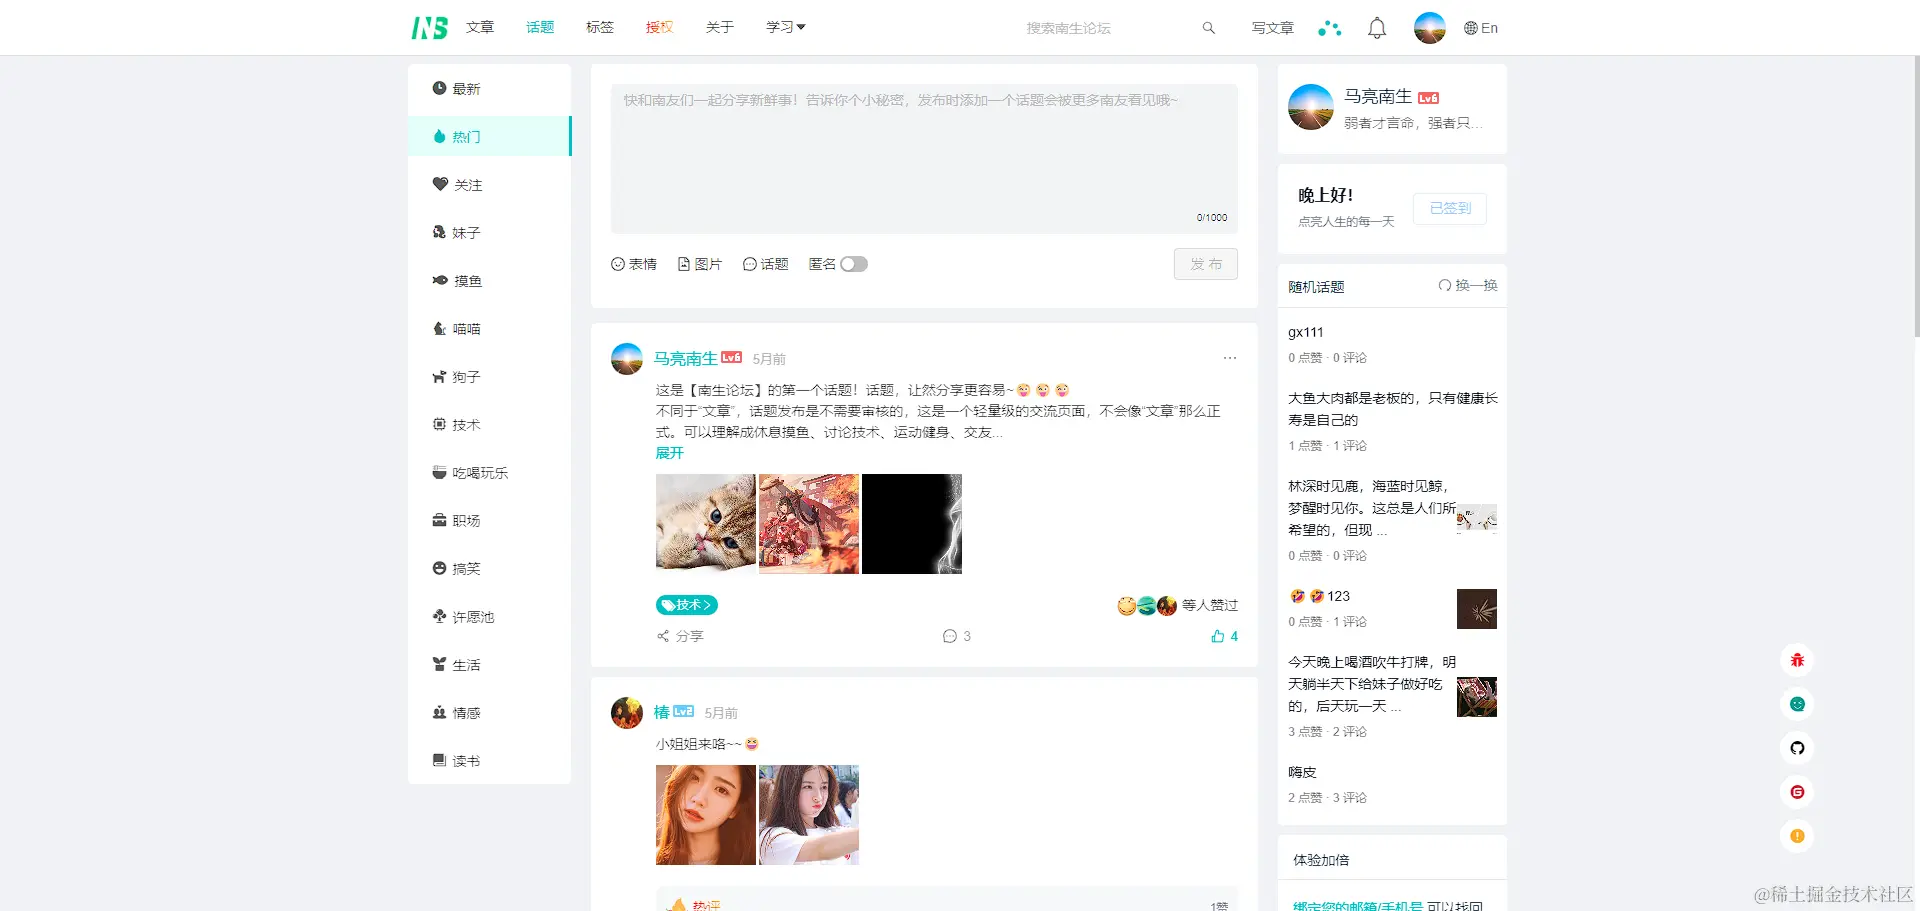Open the random topic gx111
The height and width of the screenshot is (911, 1920).
pos(1305,332)
